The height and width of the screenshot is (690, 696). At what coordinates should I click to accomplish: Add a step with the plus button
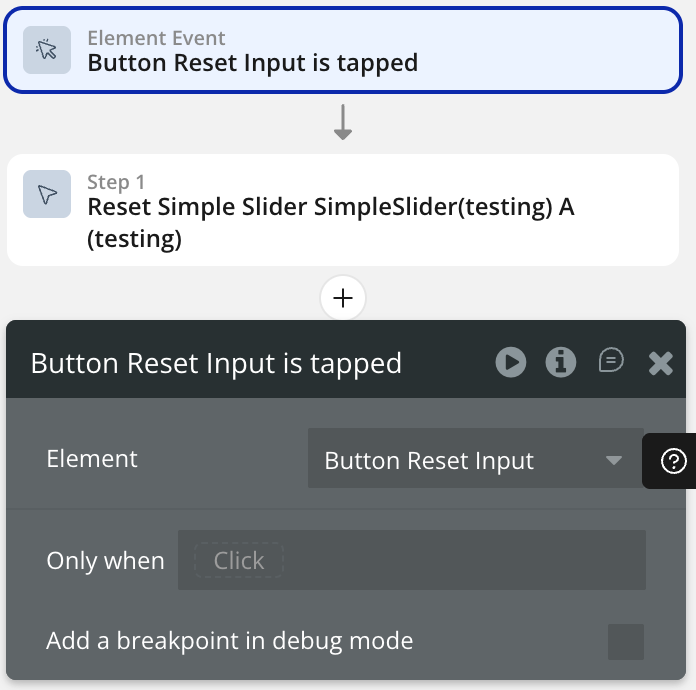pos(343,298)
